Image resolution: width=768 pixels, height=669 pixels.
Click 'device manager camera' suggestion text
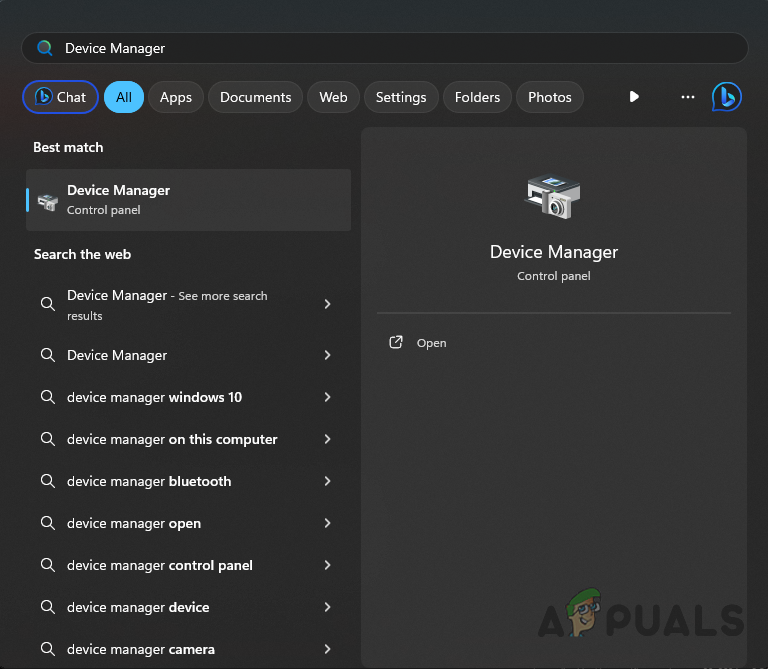141,650
